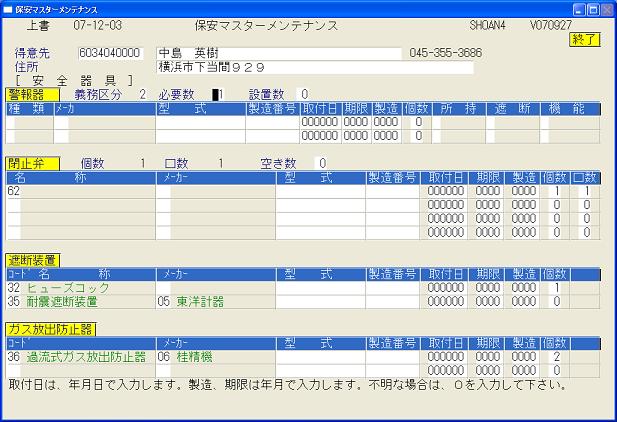Click the 必要数 input field
Screen dimensions: 617x422
pyautogui.click(x=217, y=94)
